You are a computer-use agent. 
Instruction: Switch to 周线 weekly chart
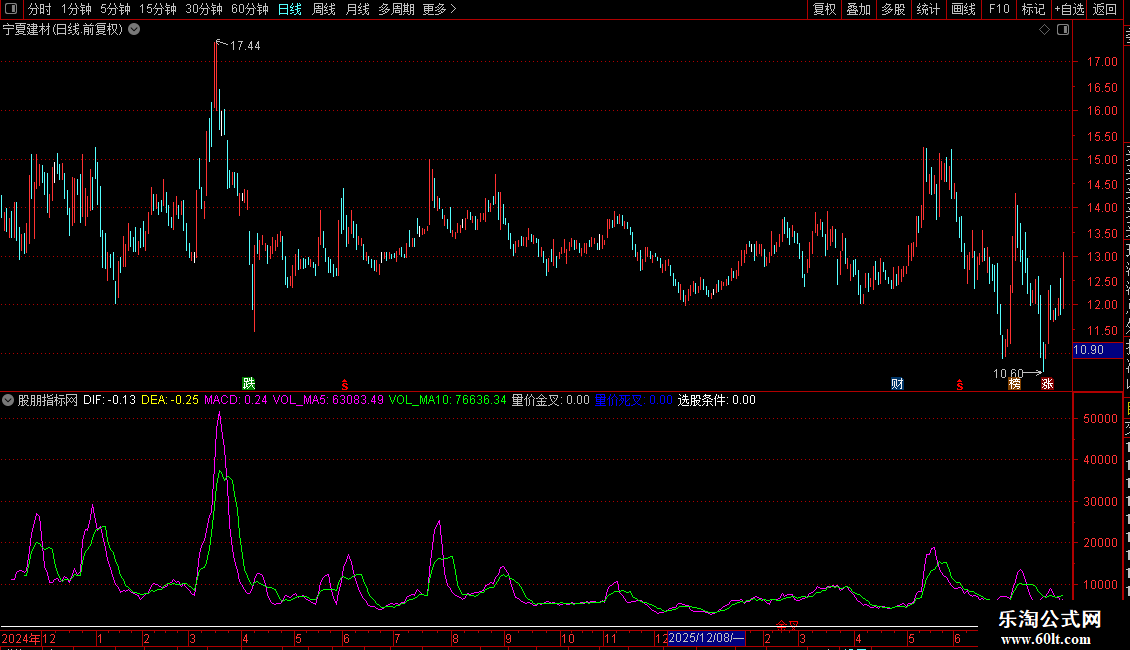324,9
